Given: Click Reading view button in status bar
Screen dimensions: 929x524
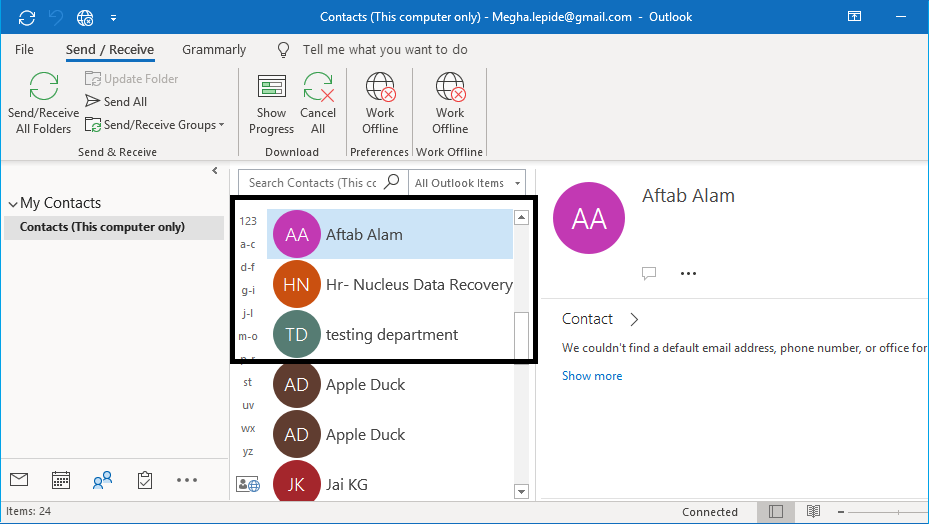Looking at the screenshot, I should [x=813, y=511].
